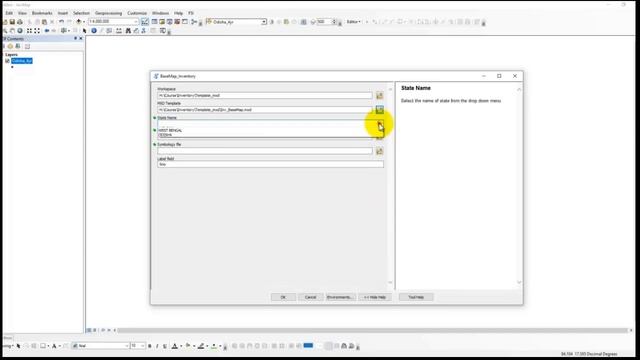The height and width of the screenshot is (360, 640).
Task: Open the Python window icon
Action: (185, 22)
